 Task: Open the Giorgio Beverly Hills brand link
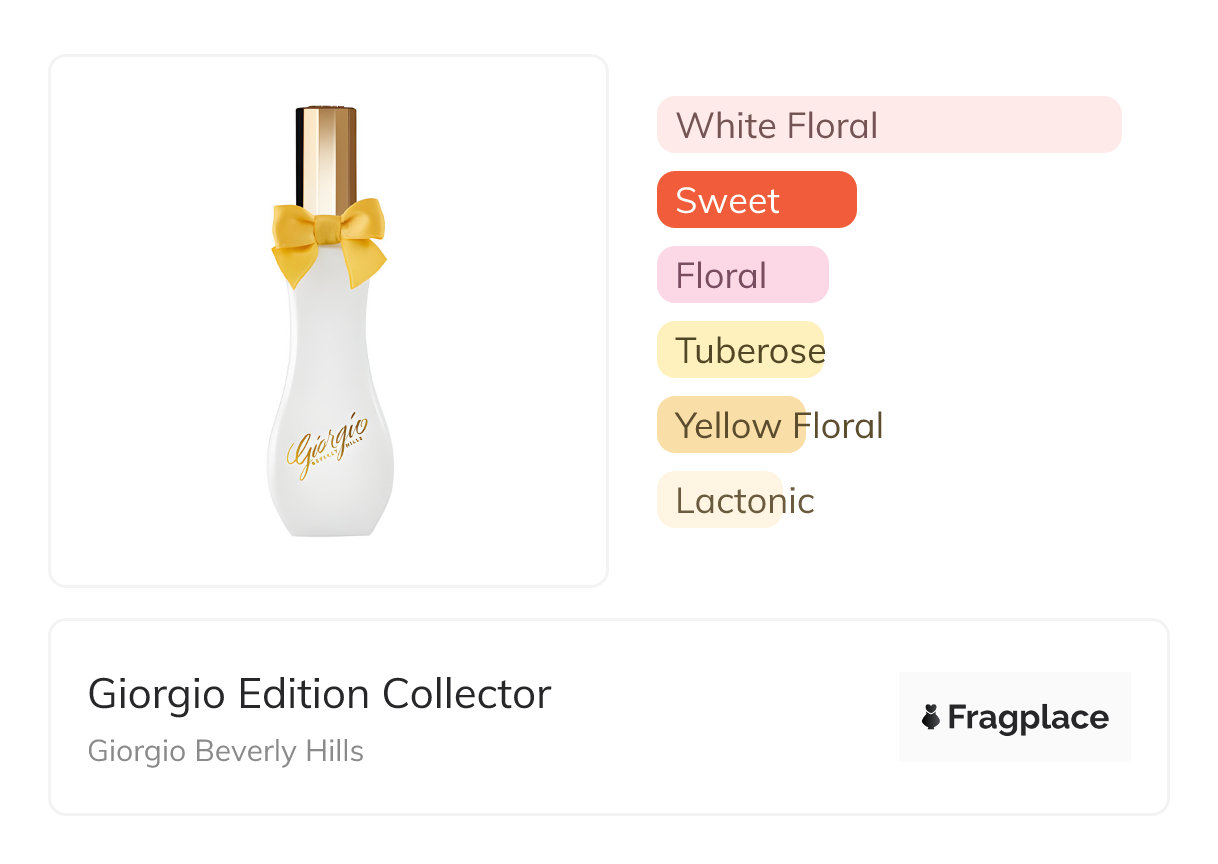[x=226, y=751]
